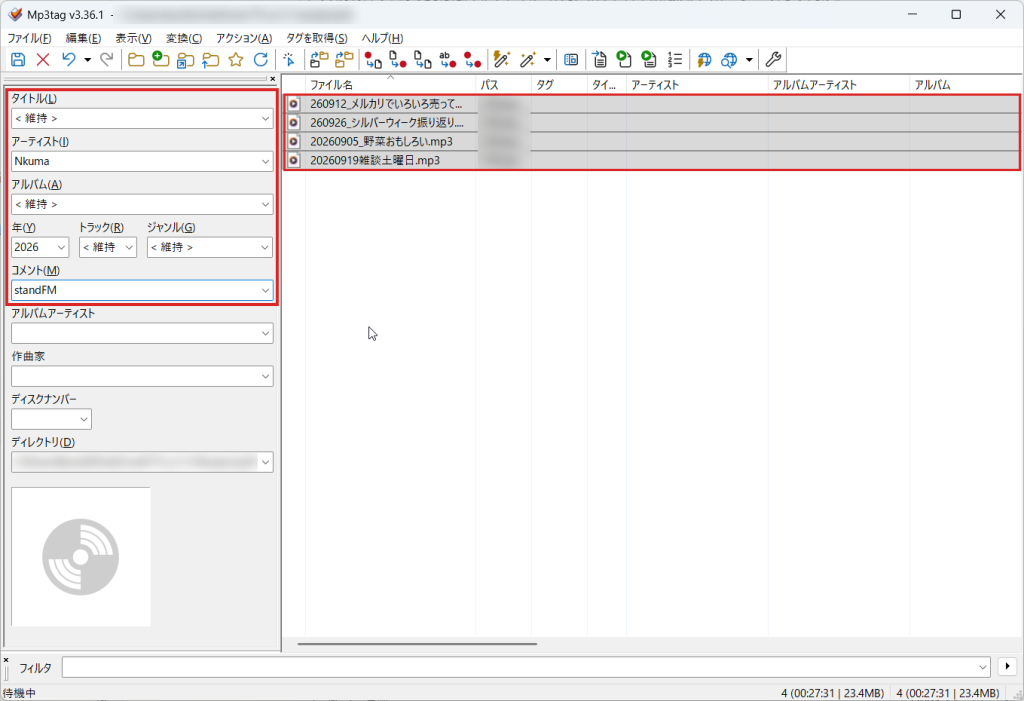The height and width of the screenshot is (701, 1024).
Task: Open Extended tags panel icon
Action: [x=571, y=60]
